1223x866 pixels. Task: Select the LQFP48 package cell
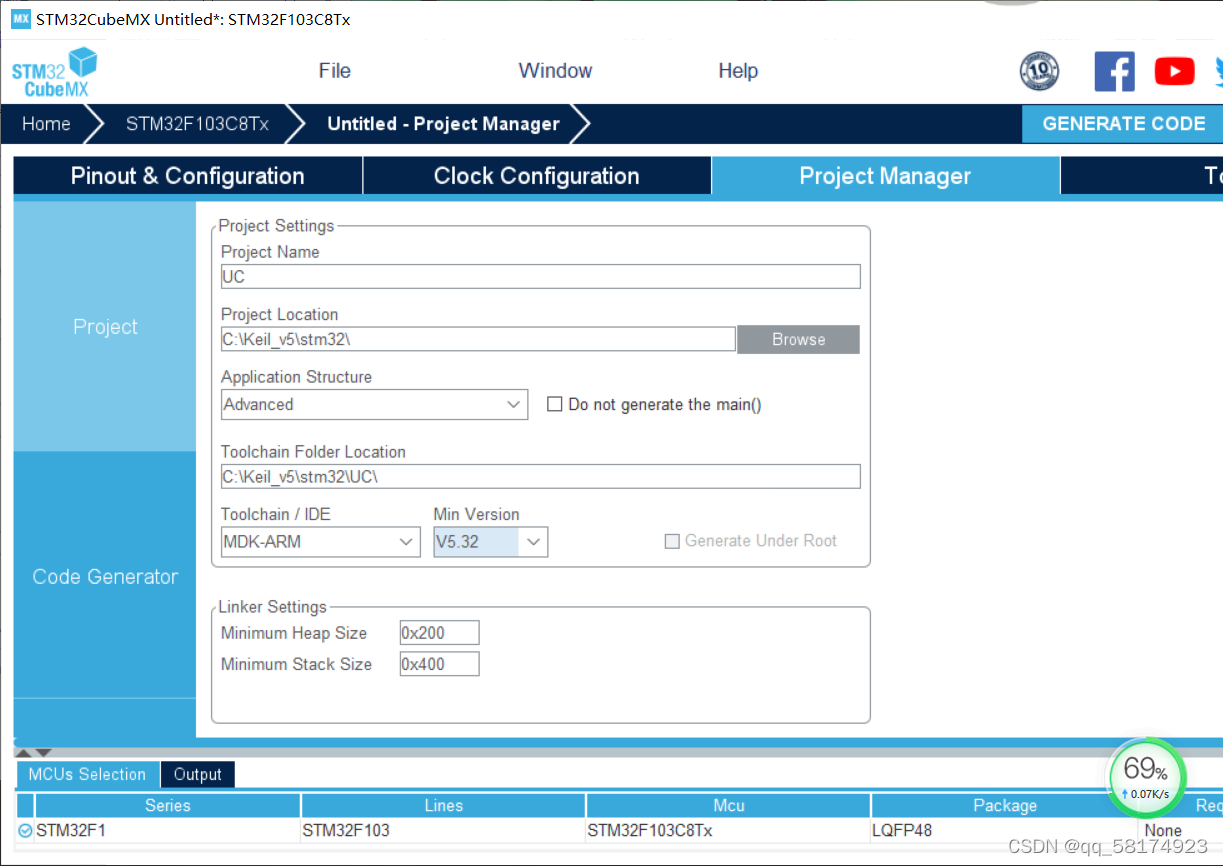point(1005,830)
